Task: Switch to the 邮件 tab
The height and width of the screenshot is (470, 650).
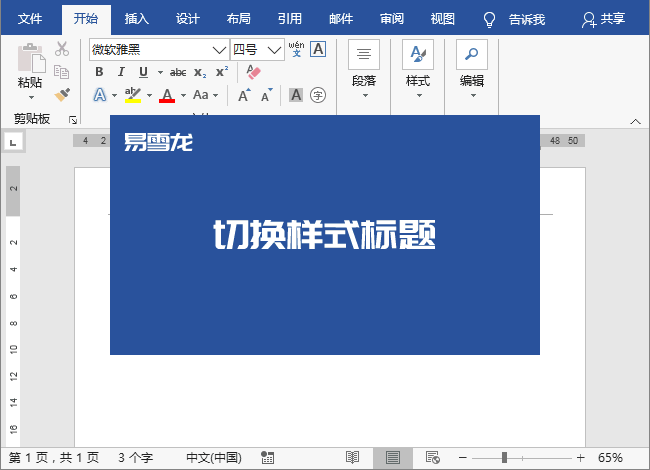Action: pos(341,19)
